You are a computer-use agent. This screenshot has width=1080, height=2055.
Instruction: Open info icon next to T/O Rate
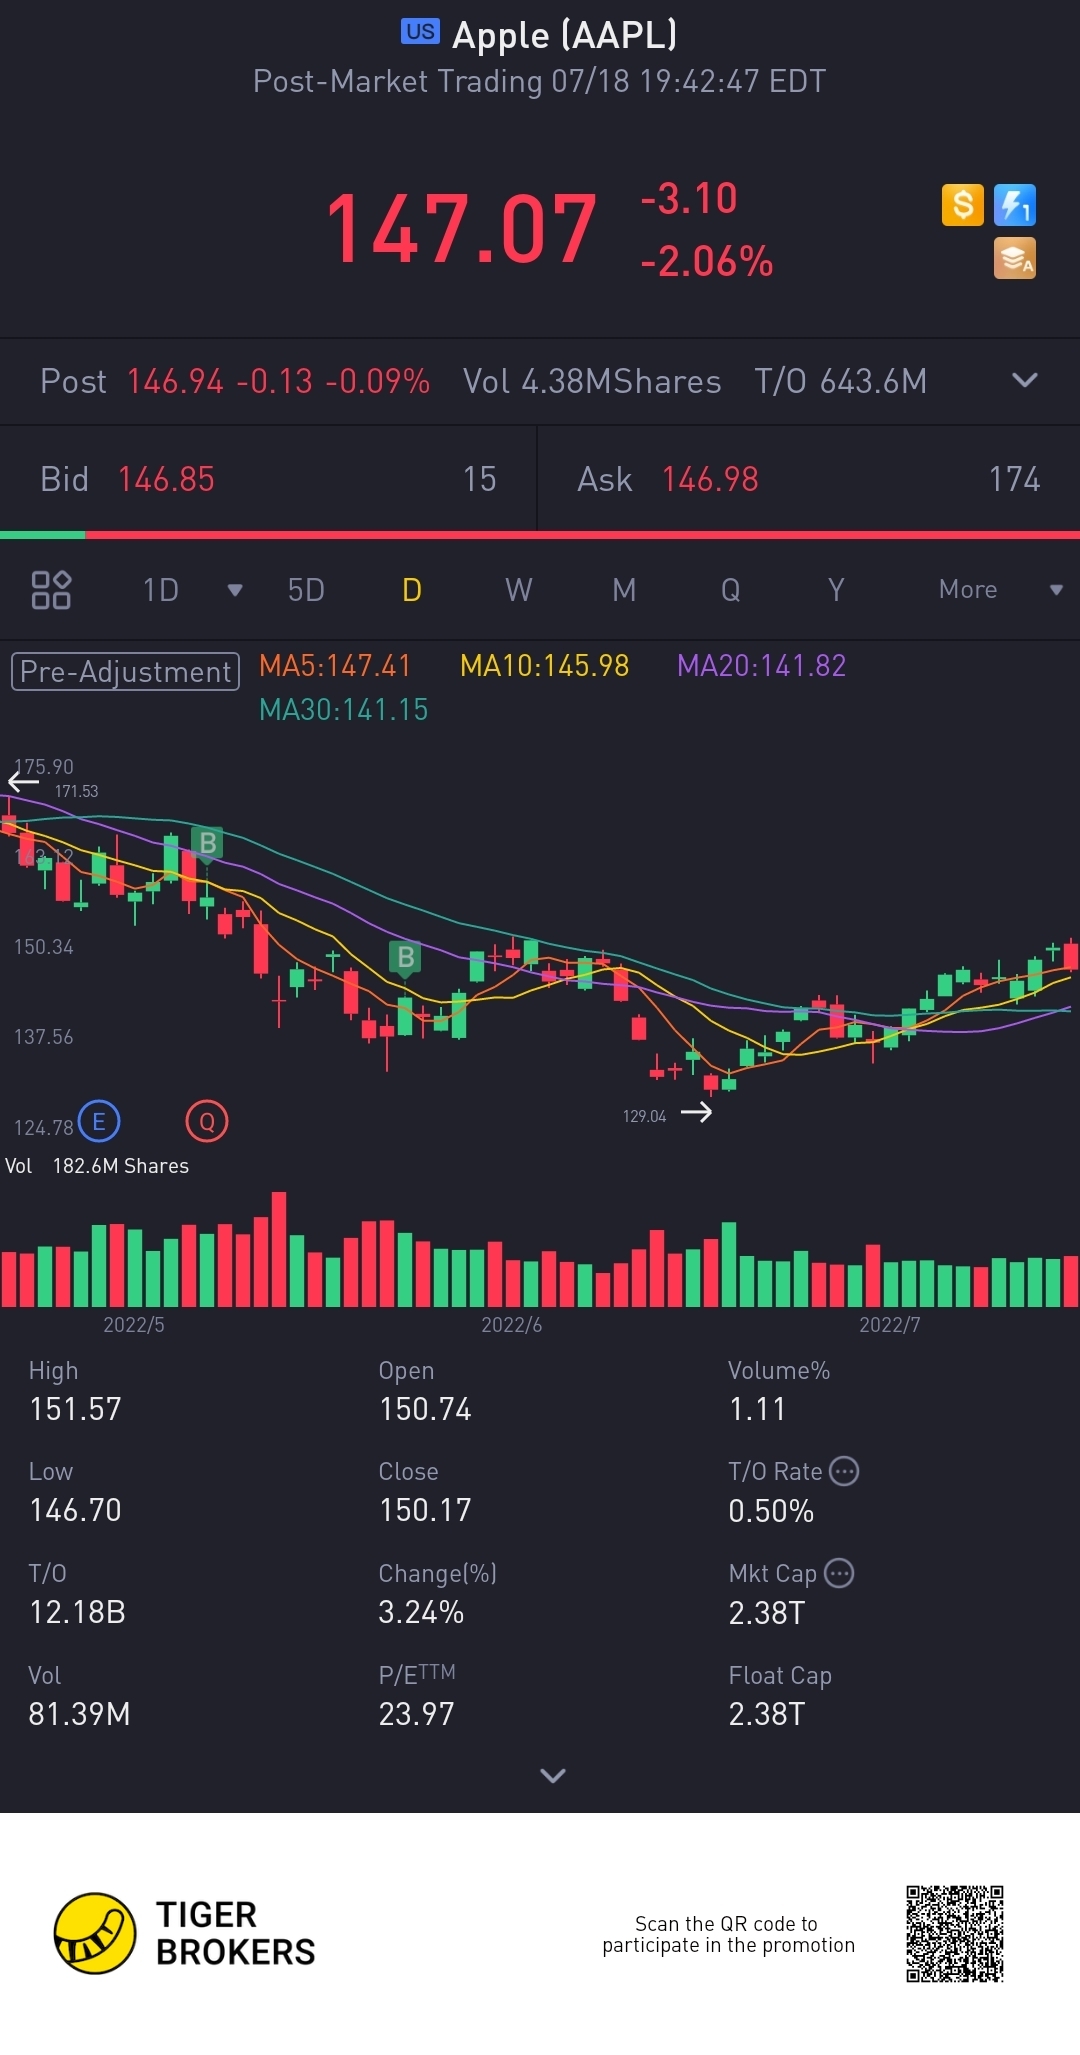pos(845,1471)
